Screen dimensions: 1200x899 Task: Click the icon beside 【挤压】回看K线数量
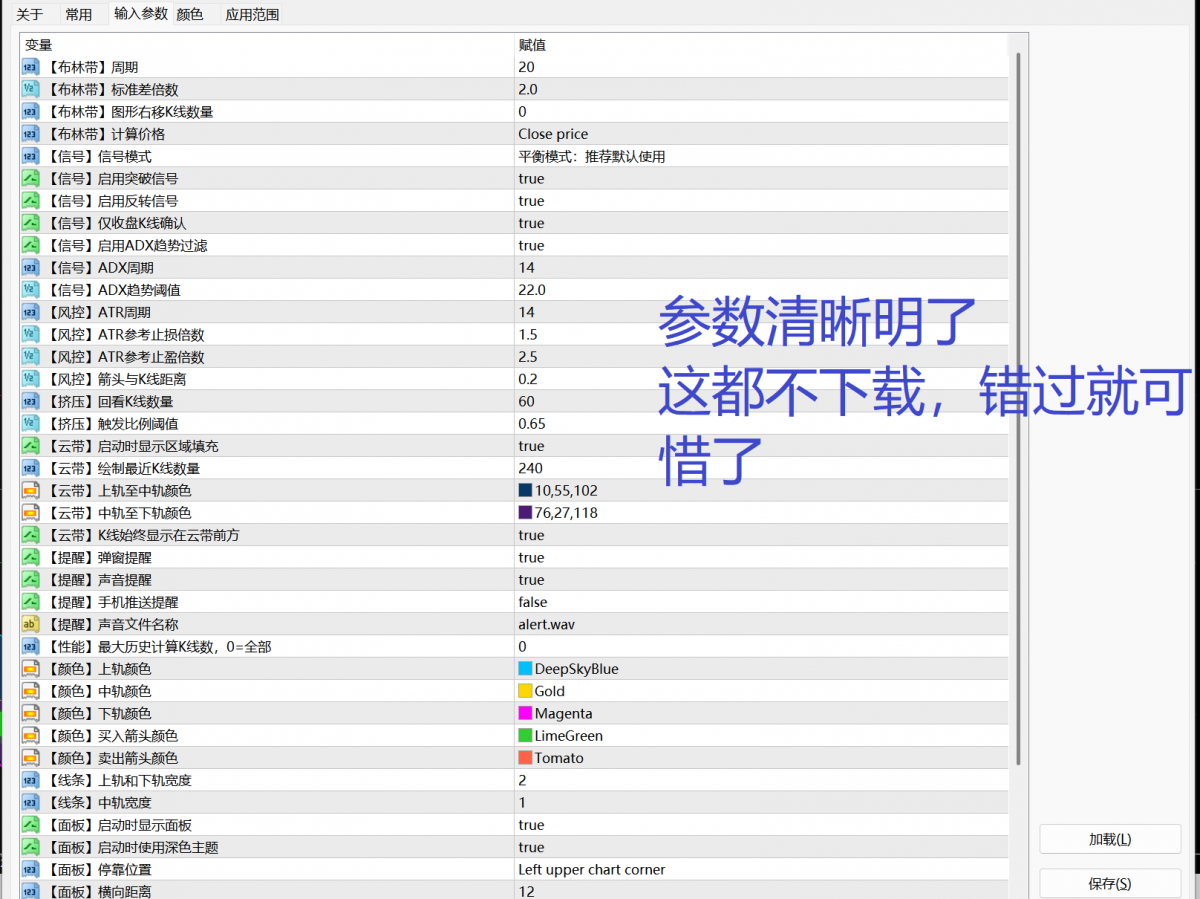click(30, 401)
